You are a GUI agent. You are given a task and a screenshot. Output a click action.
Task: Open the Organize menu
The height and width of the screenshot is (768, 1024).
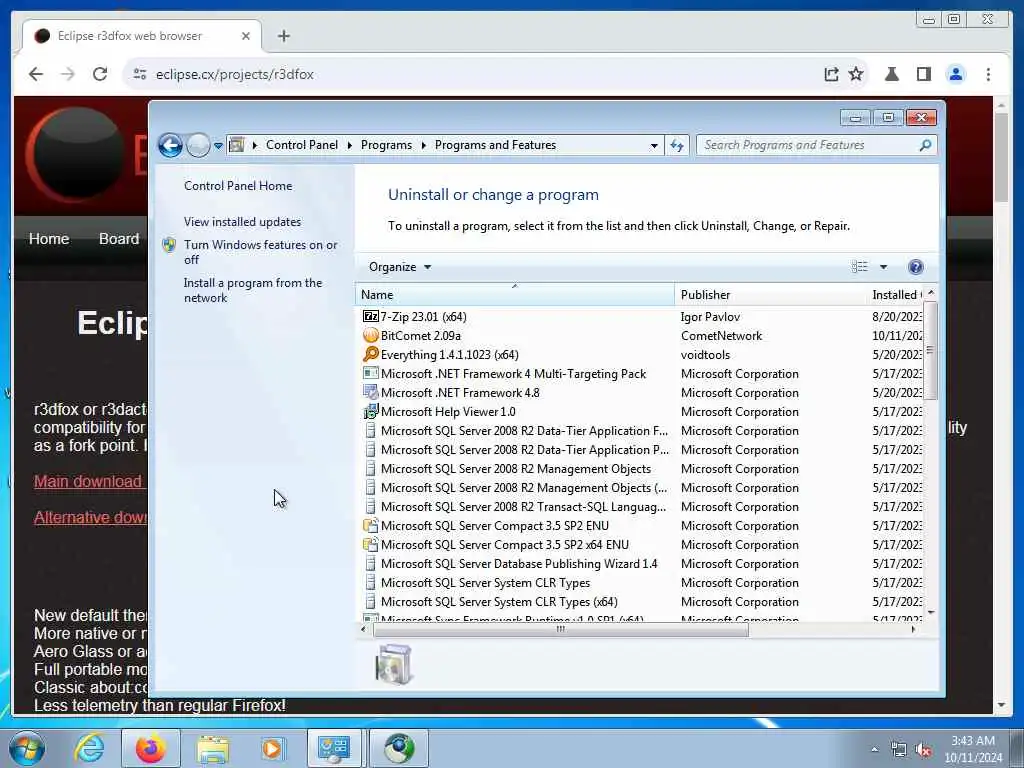[400, 266]
